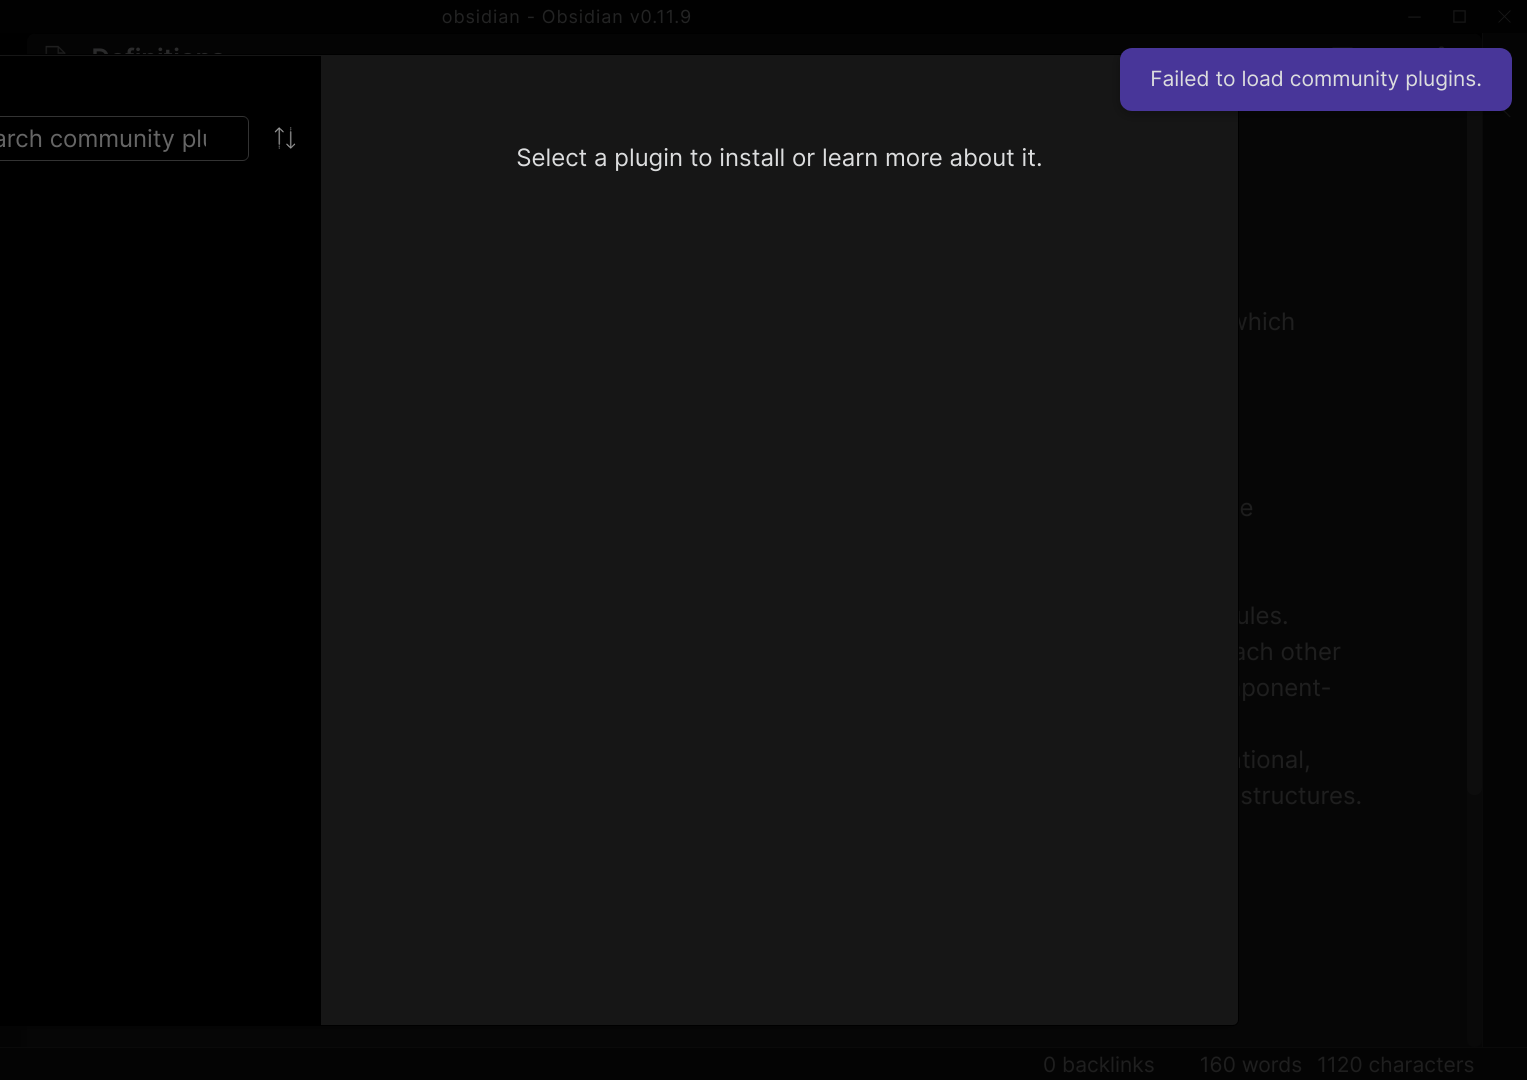Minimize the Obsidian window
Viewport: 1527px width, 1080px height.
(1414, 17)
